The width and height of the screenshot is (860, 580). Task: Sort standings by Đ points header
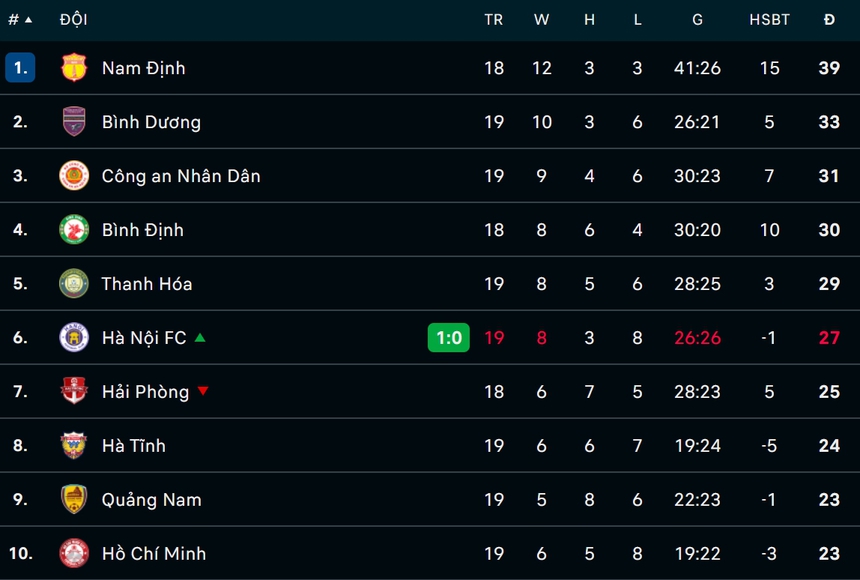[829, 19]
